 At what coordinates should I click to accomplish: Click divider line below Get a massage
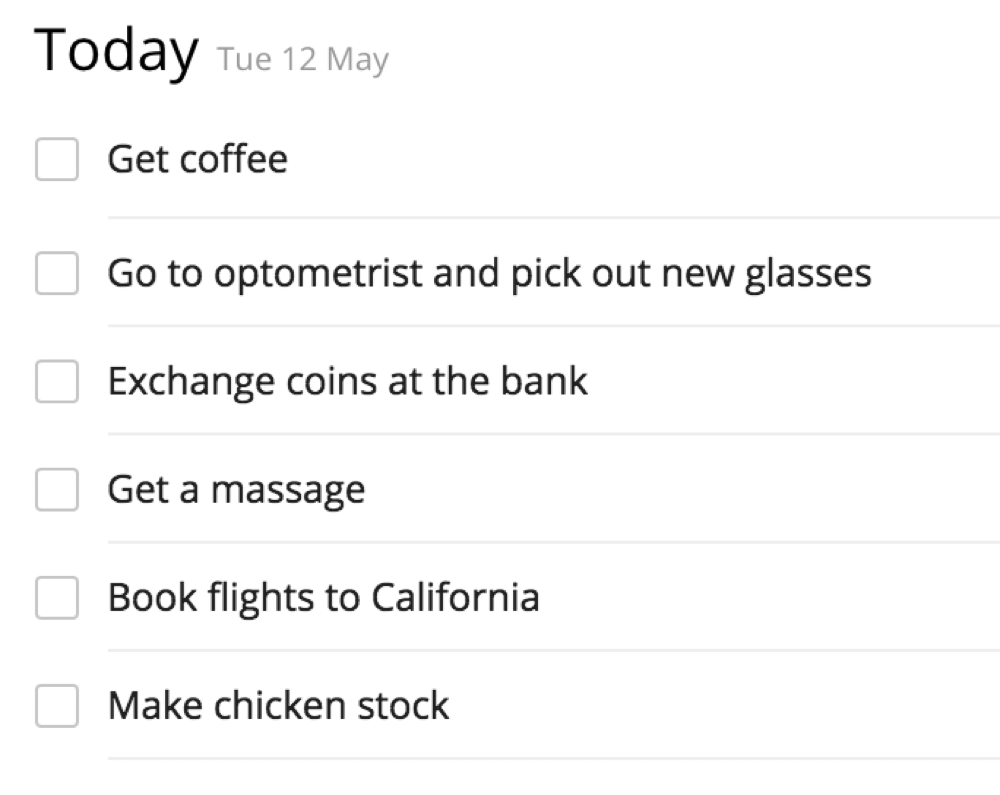pos(554,542)
